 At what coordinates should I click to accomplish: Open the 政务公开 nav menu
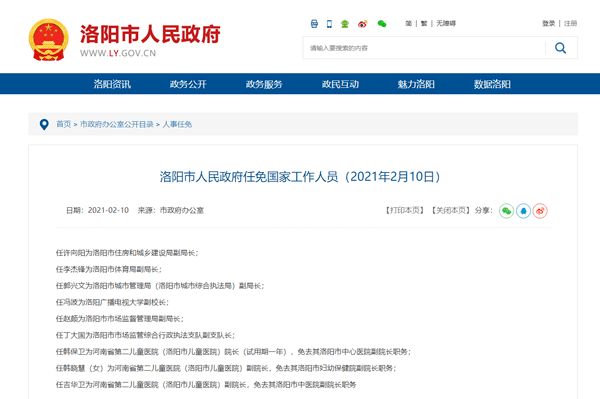pyautogui.click(x=188, y=84)
